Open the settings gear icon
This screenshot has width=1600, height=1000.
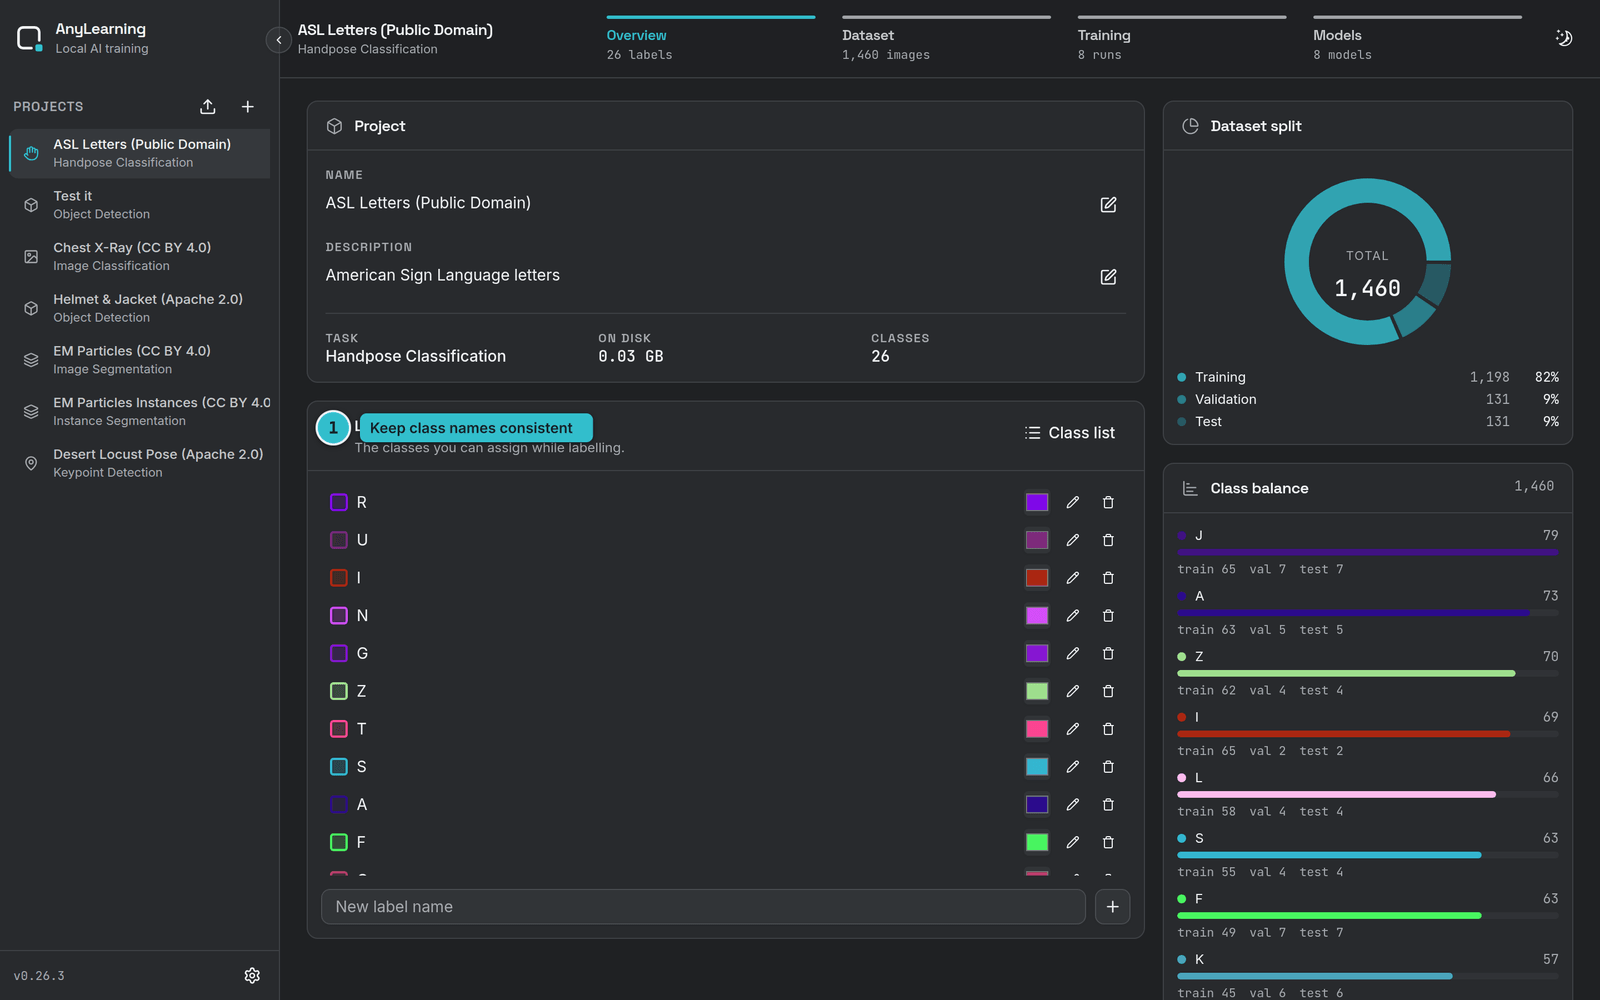(252, 975)
